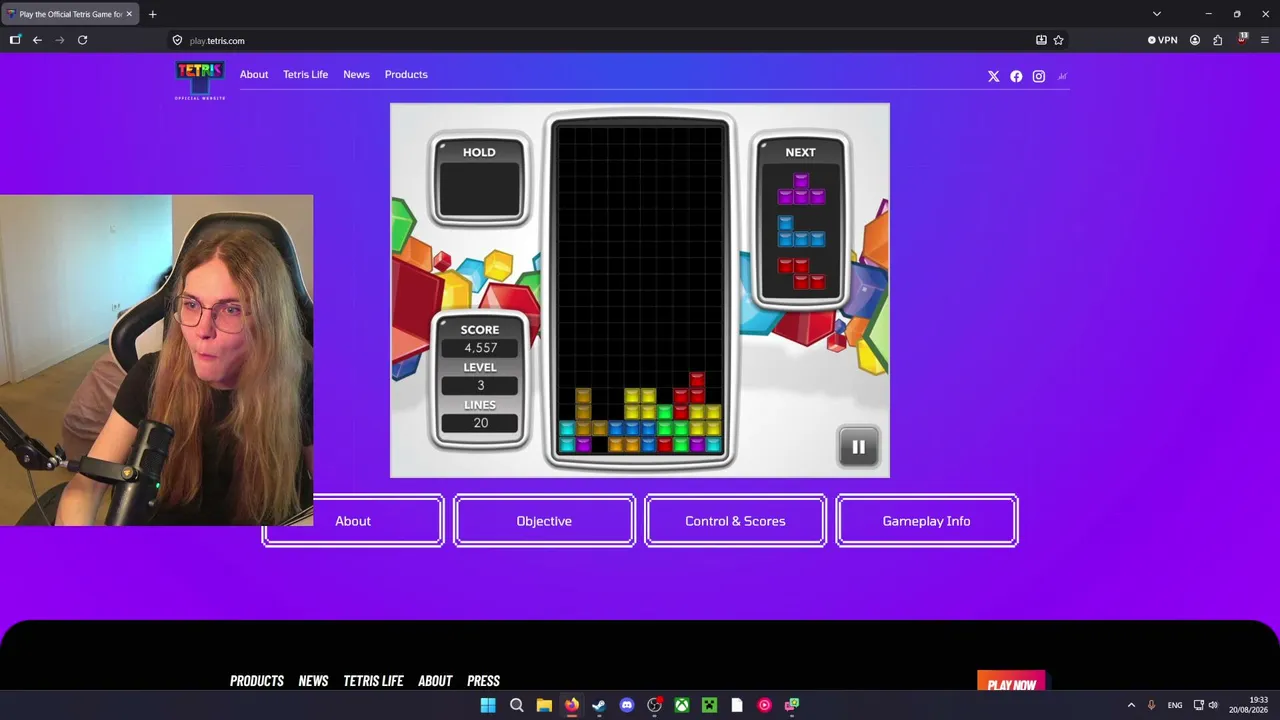Image resolution: width=1280 pixels, height=720 pixels.
Task: Reload the play.tetris.com page
Action: click(x=83, y=40)
